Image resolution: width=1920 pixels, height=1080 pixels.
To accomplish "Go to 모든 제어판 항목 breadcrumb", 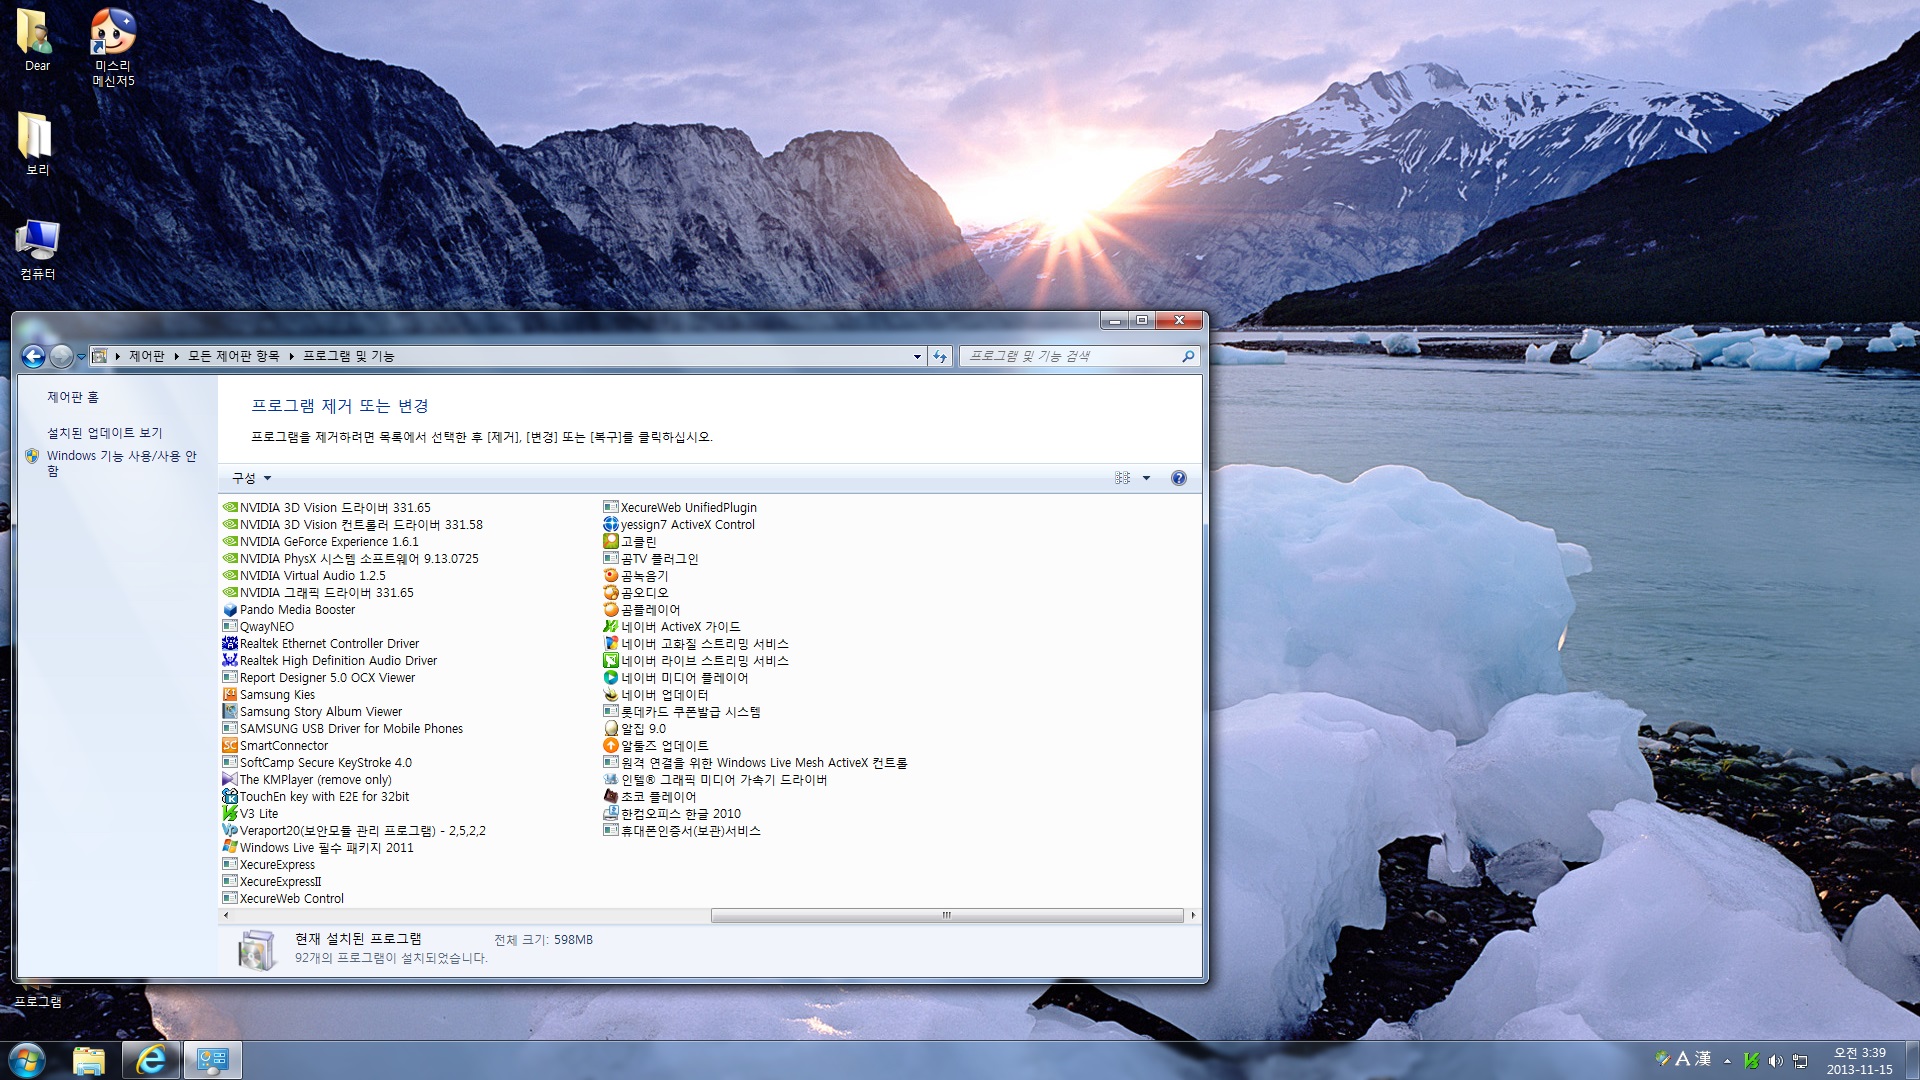I will [x=234, y=356].
